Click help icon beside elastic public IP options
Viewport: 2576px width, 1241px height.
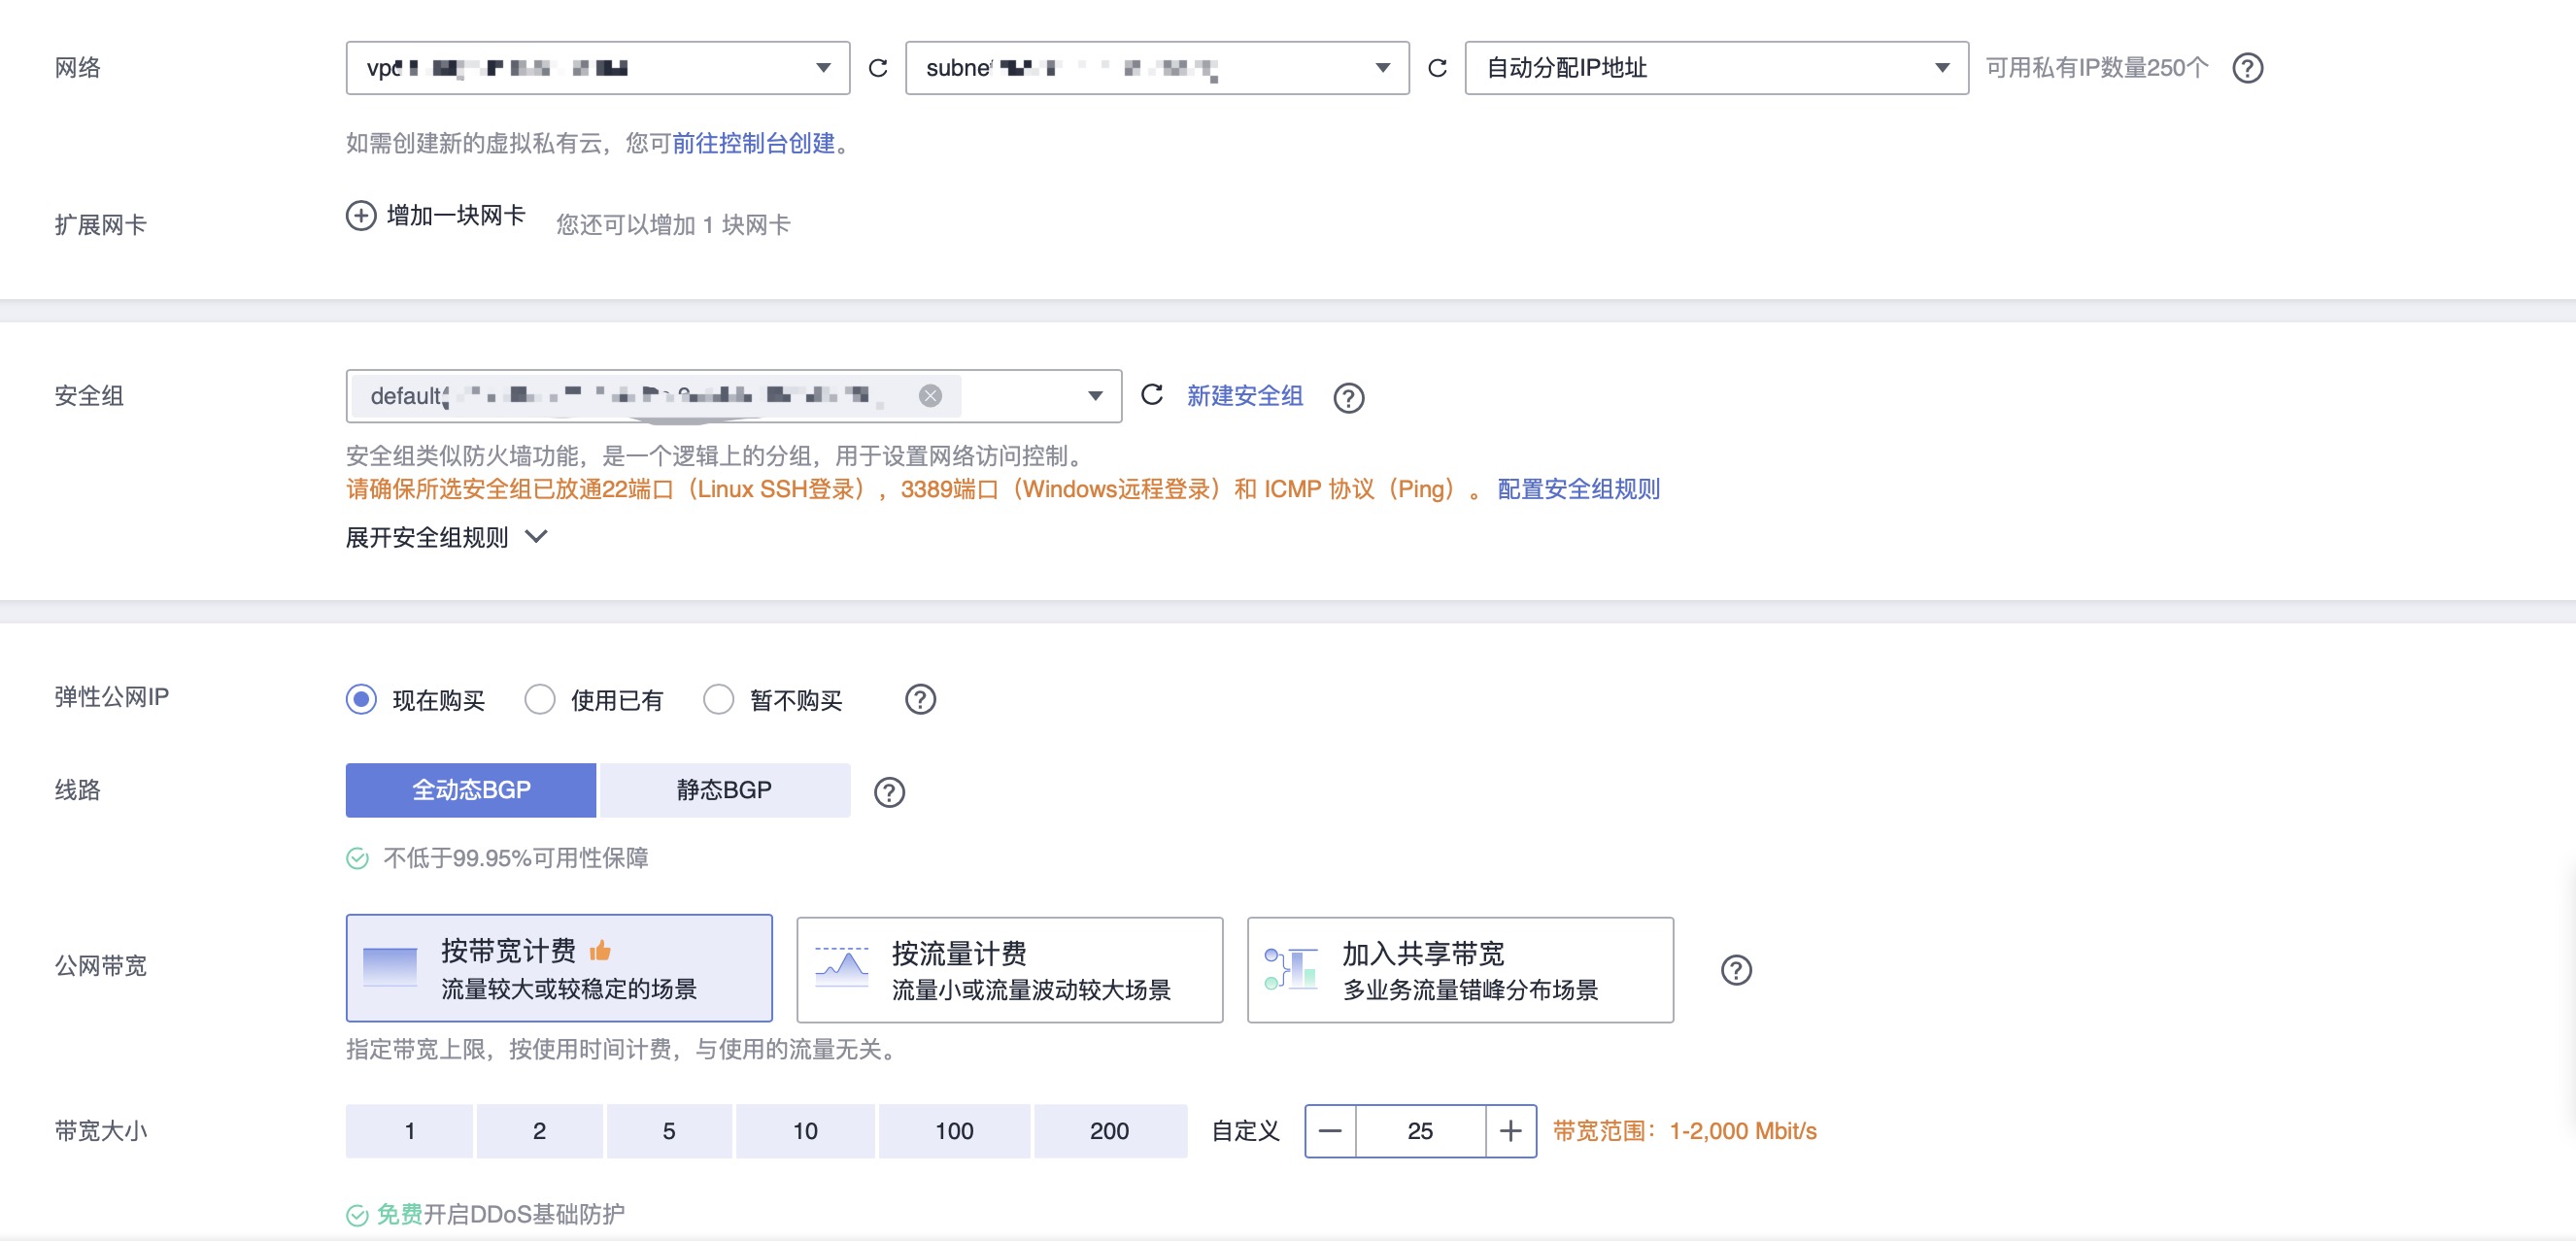pos(920,700)
